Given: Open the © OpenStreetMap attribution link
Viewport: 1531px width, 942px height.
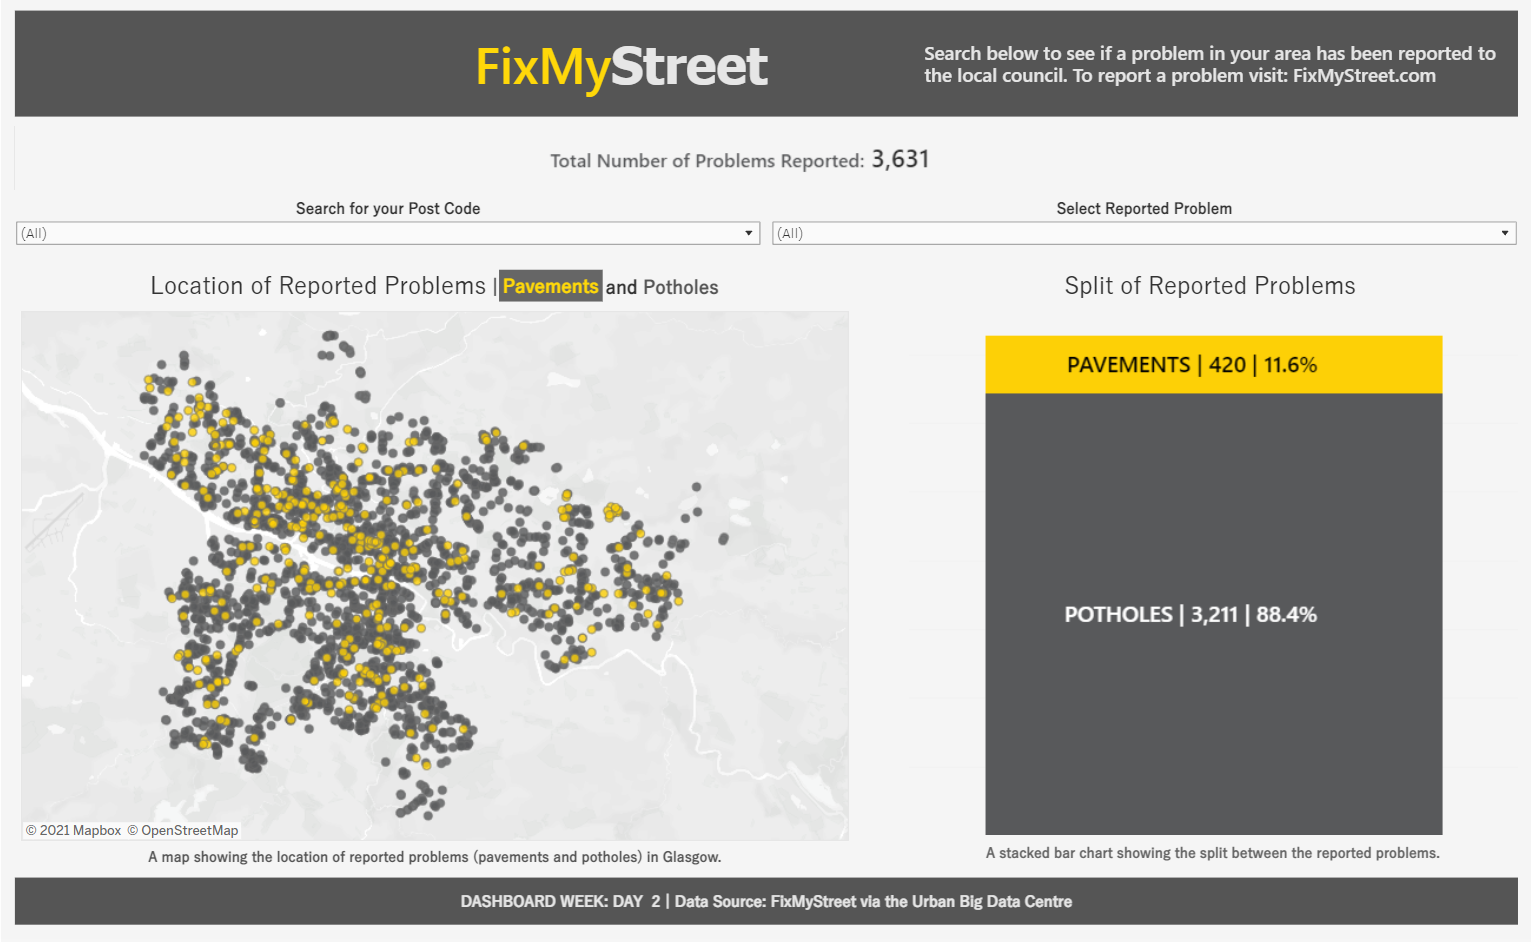Looking at the screenshot, I should [183, 830].
